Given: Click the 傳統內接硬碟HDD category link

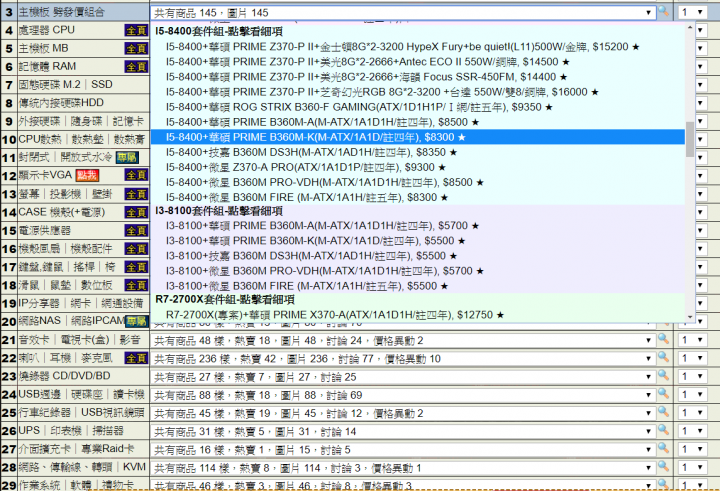Looking at the screenshot, I should pyautogui.click(x=61, y=103).
